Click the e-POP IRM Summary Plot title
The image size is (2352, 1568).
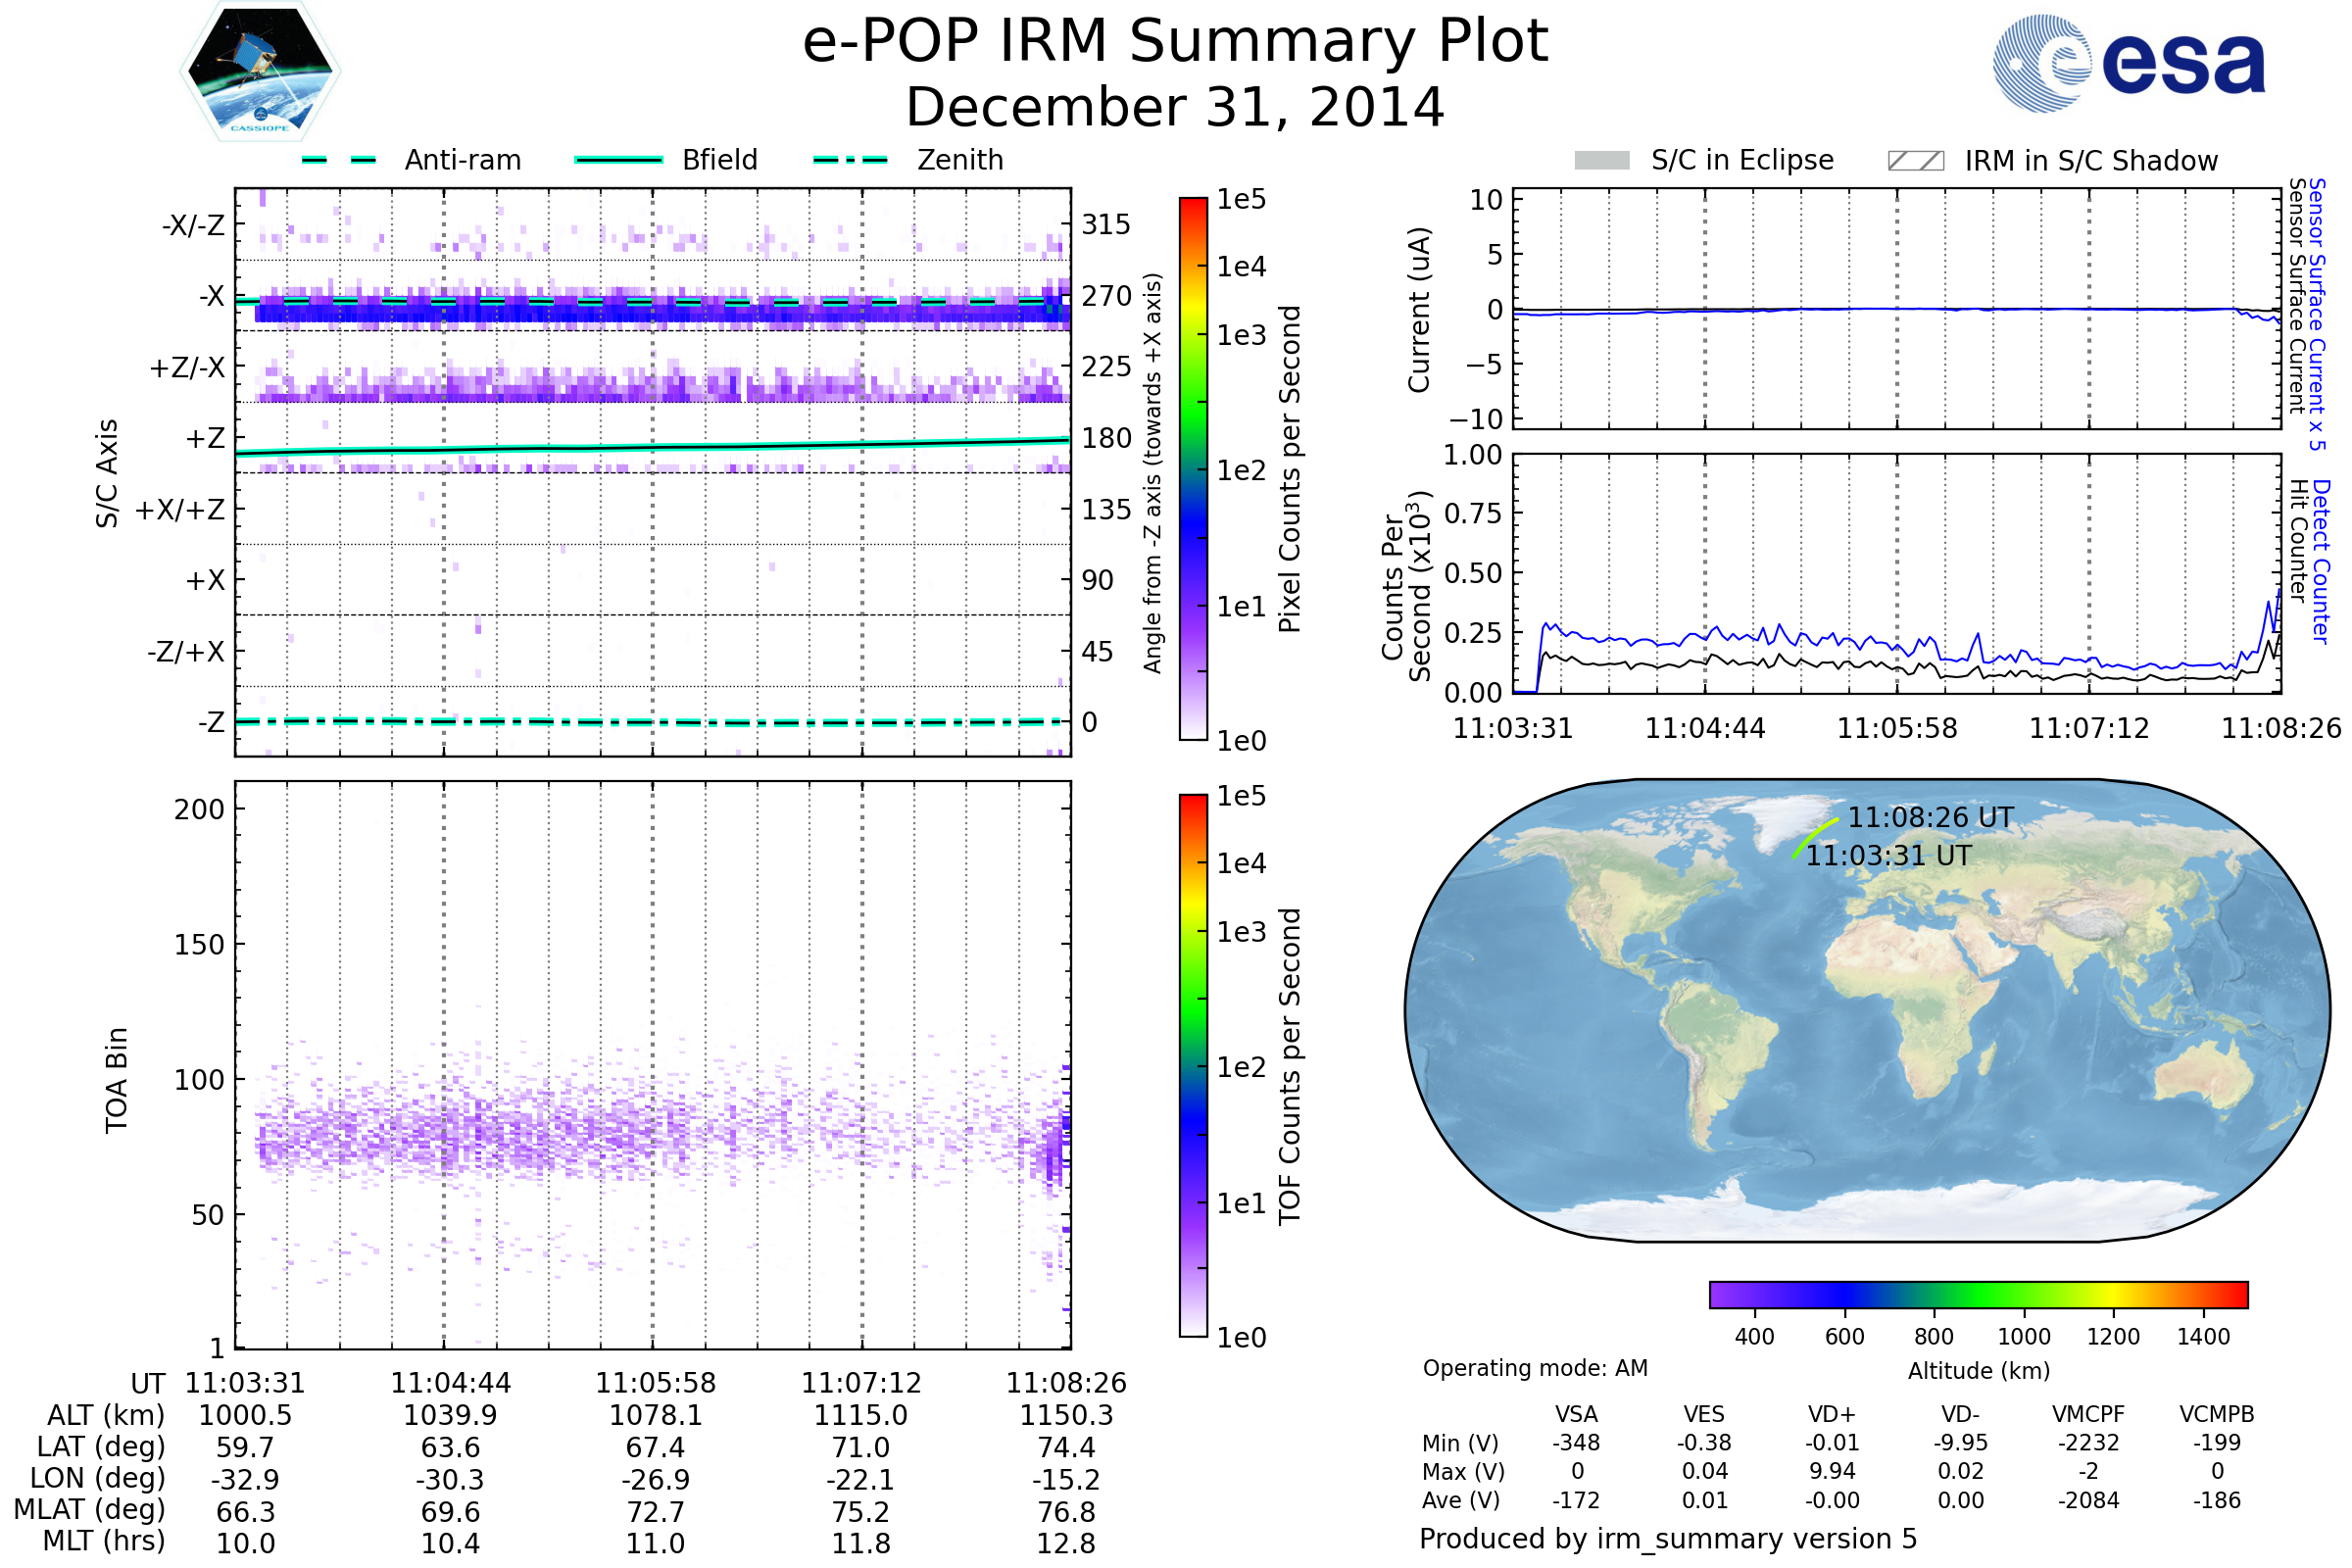tap(1175, 42)
